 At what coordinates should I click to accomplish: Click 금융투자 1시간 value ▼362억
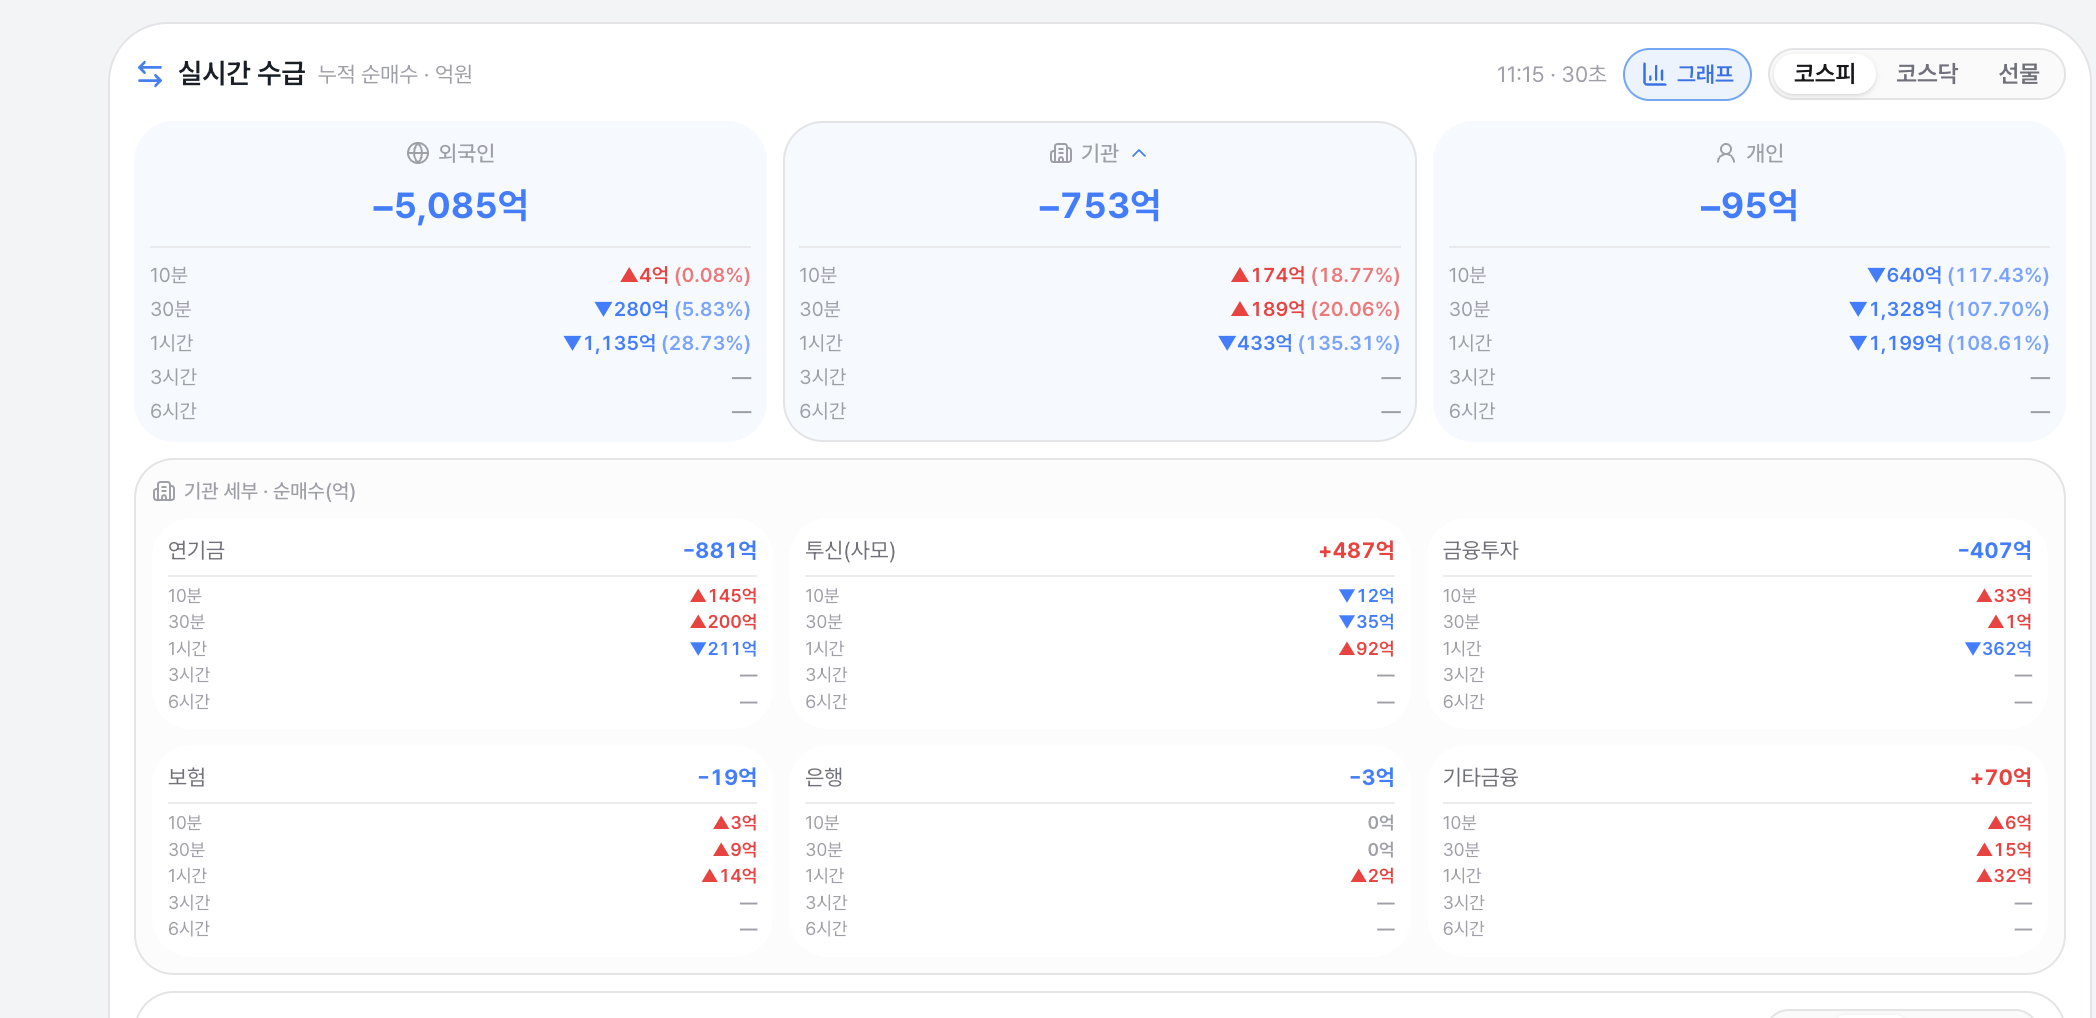pos(1998,648)
